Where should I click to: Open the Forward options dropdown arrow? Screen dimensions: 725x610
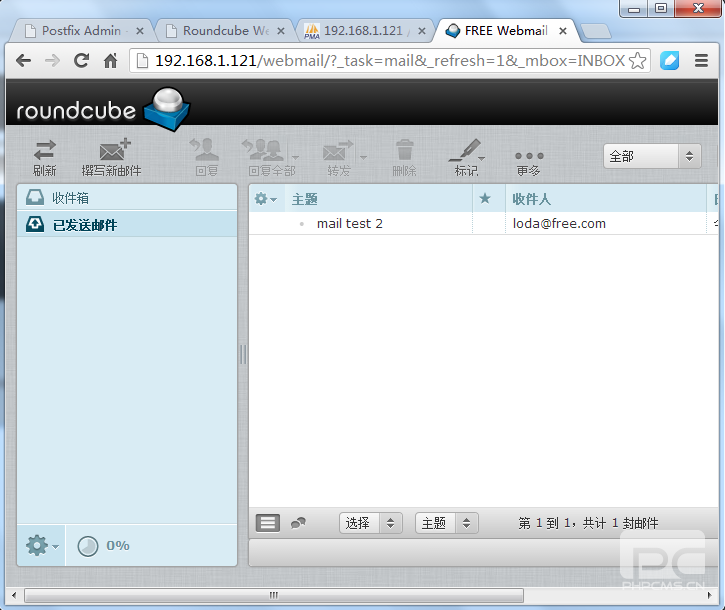(x=363, y=158)
